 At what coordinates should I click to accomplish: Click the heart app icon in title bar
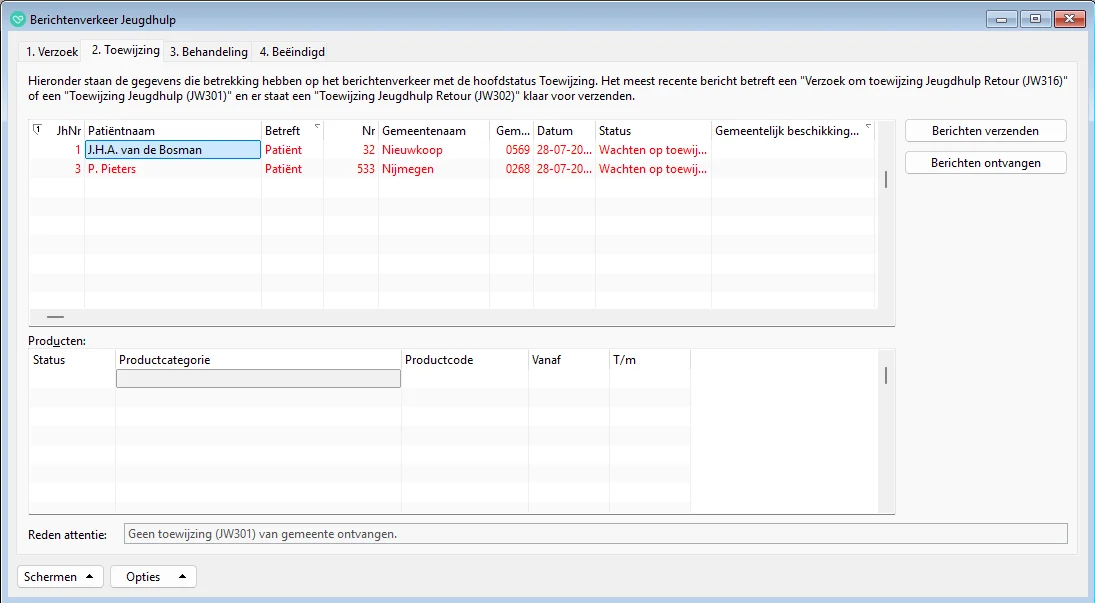click(x=17, y=19)
